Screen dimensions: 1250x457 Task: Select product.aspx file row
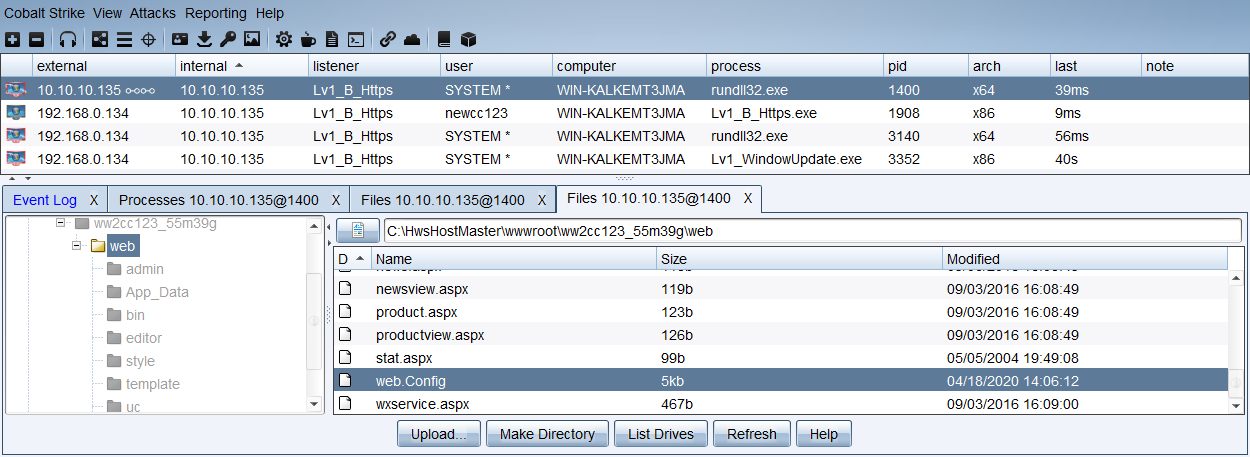pyautogui.click(x=781, y=312)
